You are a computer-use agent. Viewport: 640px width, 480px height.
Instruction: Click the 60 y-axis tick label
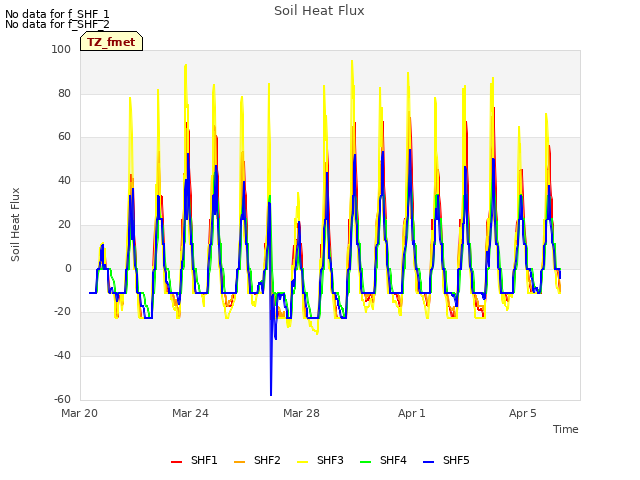[x=64, y=137]
